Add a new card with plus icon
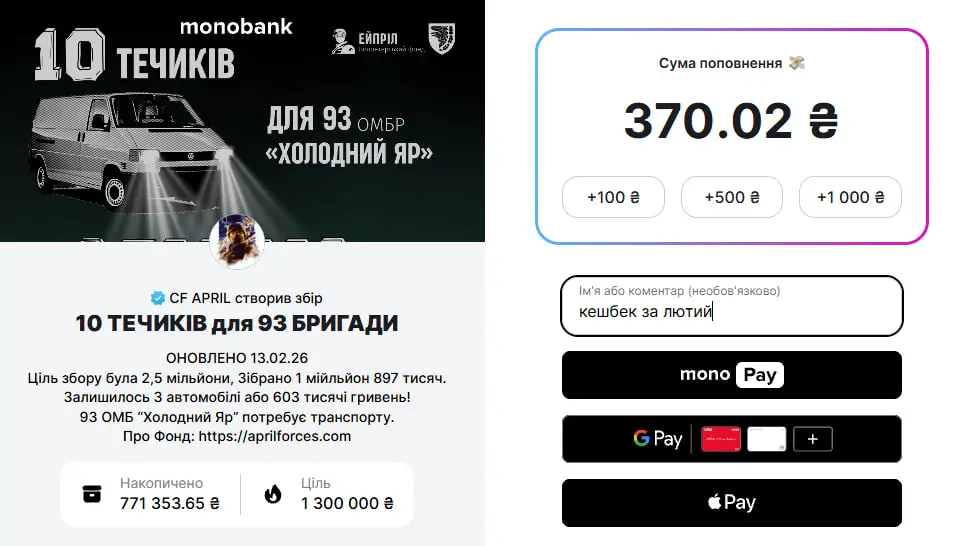Screen dimensions: 962x546 coord(812,439)
